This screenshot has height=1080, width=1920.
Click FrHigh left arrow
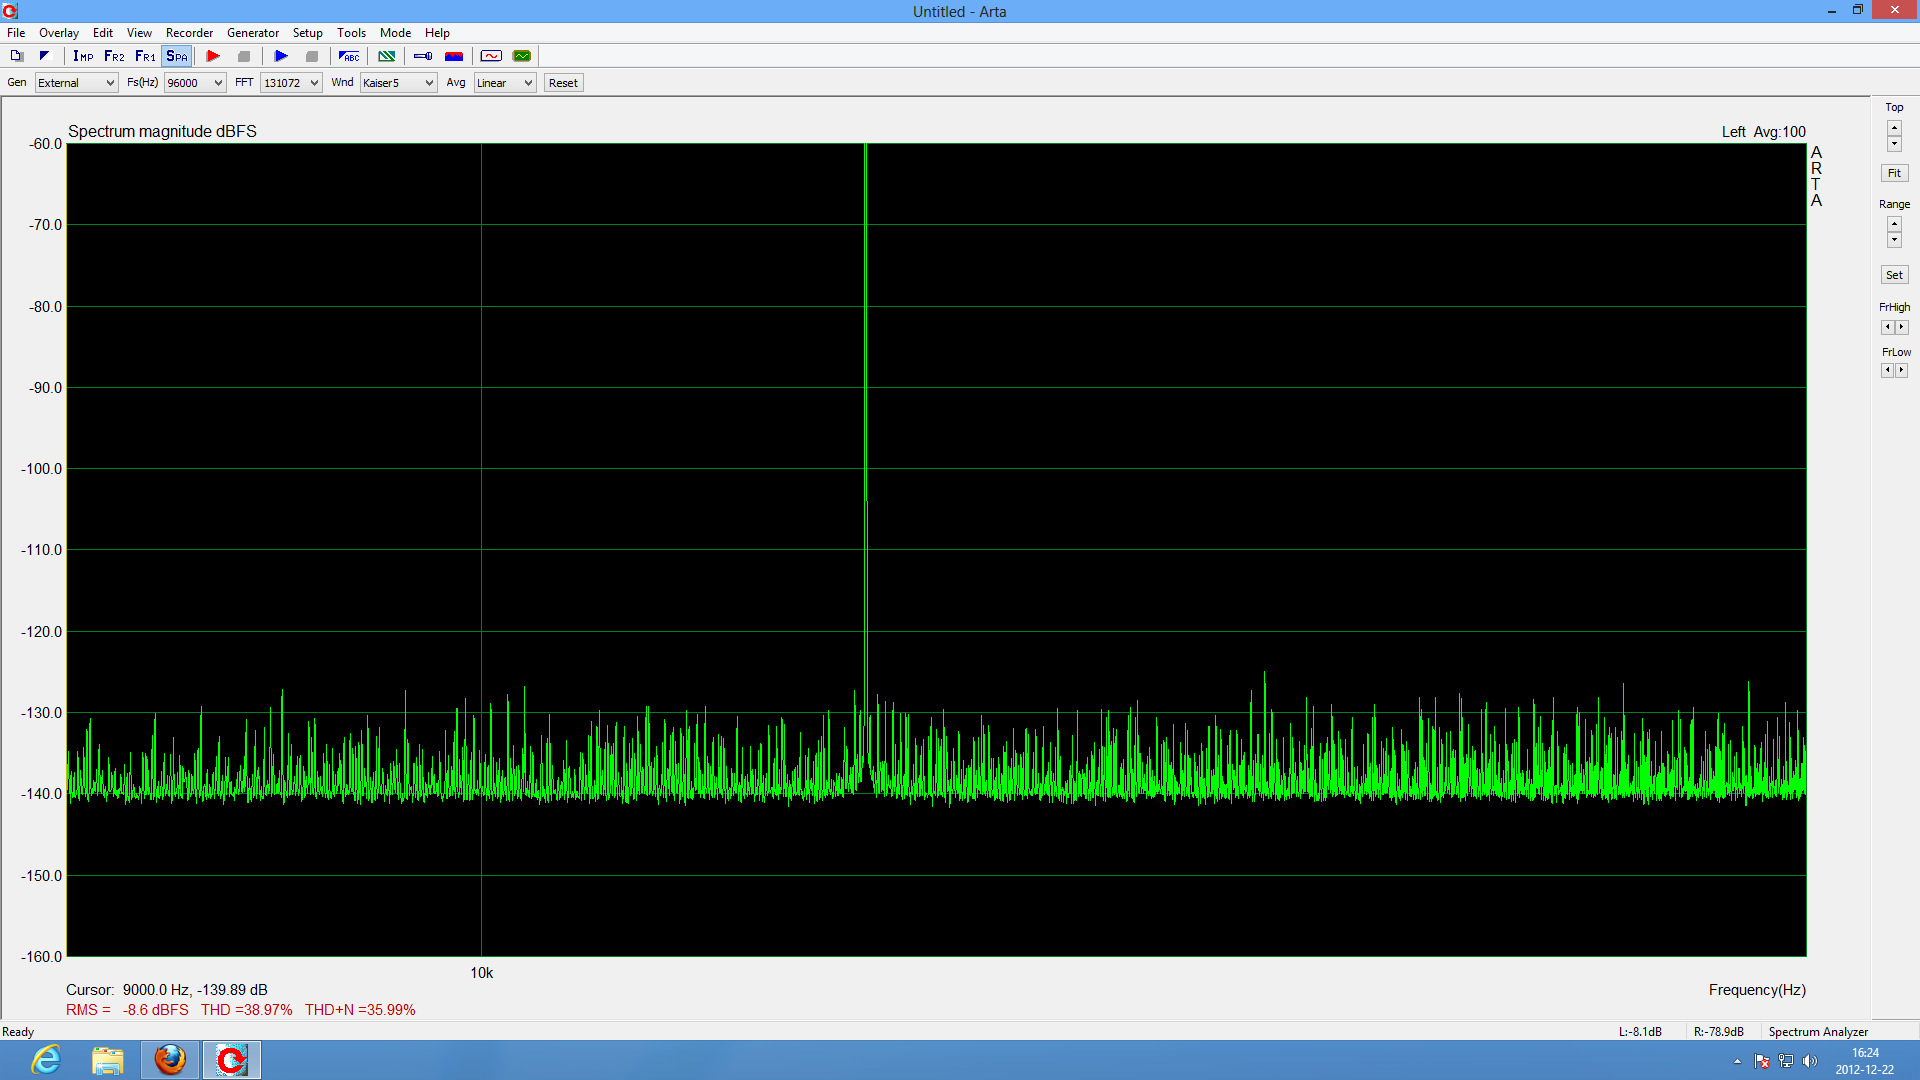click(x=1887, y=327)
